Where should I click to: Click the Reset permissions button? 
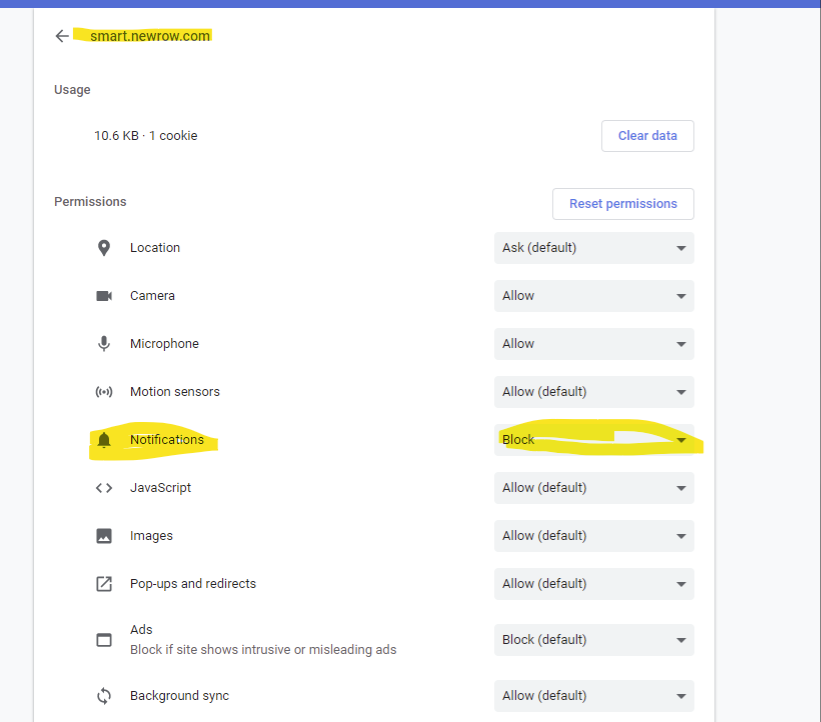coord(623,204)
